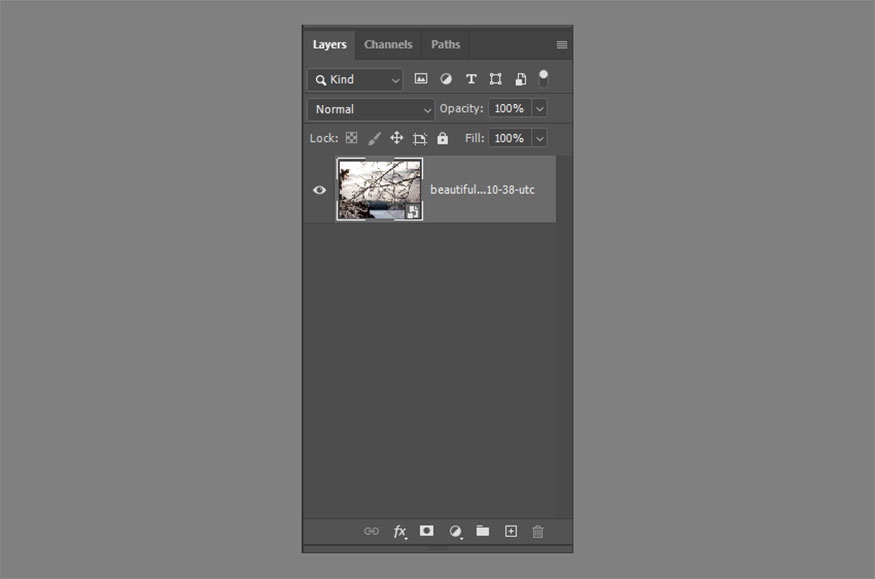The height and width of the screenshot is (579, 875).
Task: Click the link layers icon
Action: [371, 531]
